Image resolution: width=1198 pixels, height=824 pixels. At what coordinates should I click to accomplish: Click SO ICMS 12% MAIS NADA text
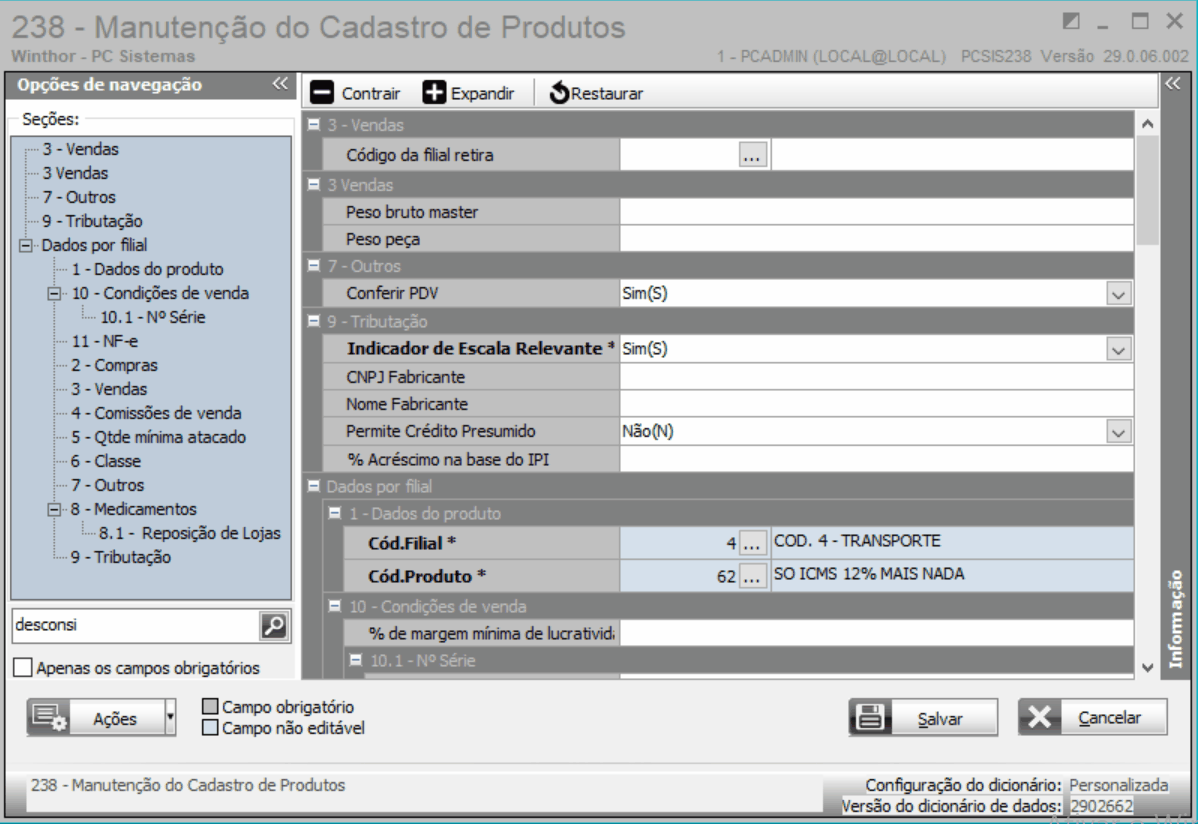(x=869, y=574)
